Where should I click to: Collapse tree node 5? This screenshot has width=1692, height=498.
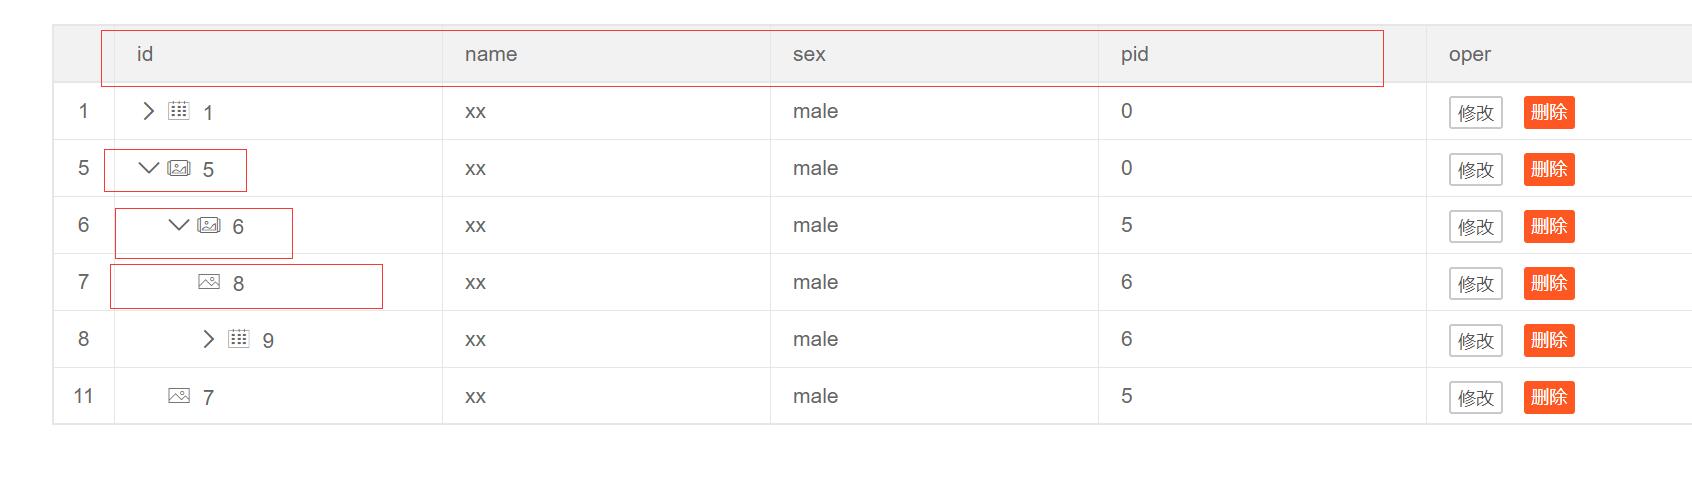pos(148,168)
